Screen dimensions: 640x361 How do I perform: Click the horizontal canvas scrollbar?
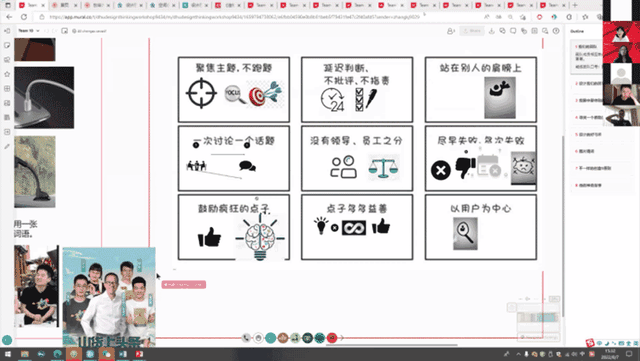(x=391, y=345)
